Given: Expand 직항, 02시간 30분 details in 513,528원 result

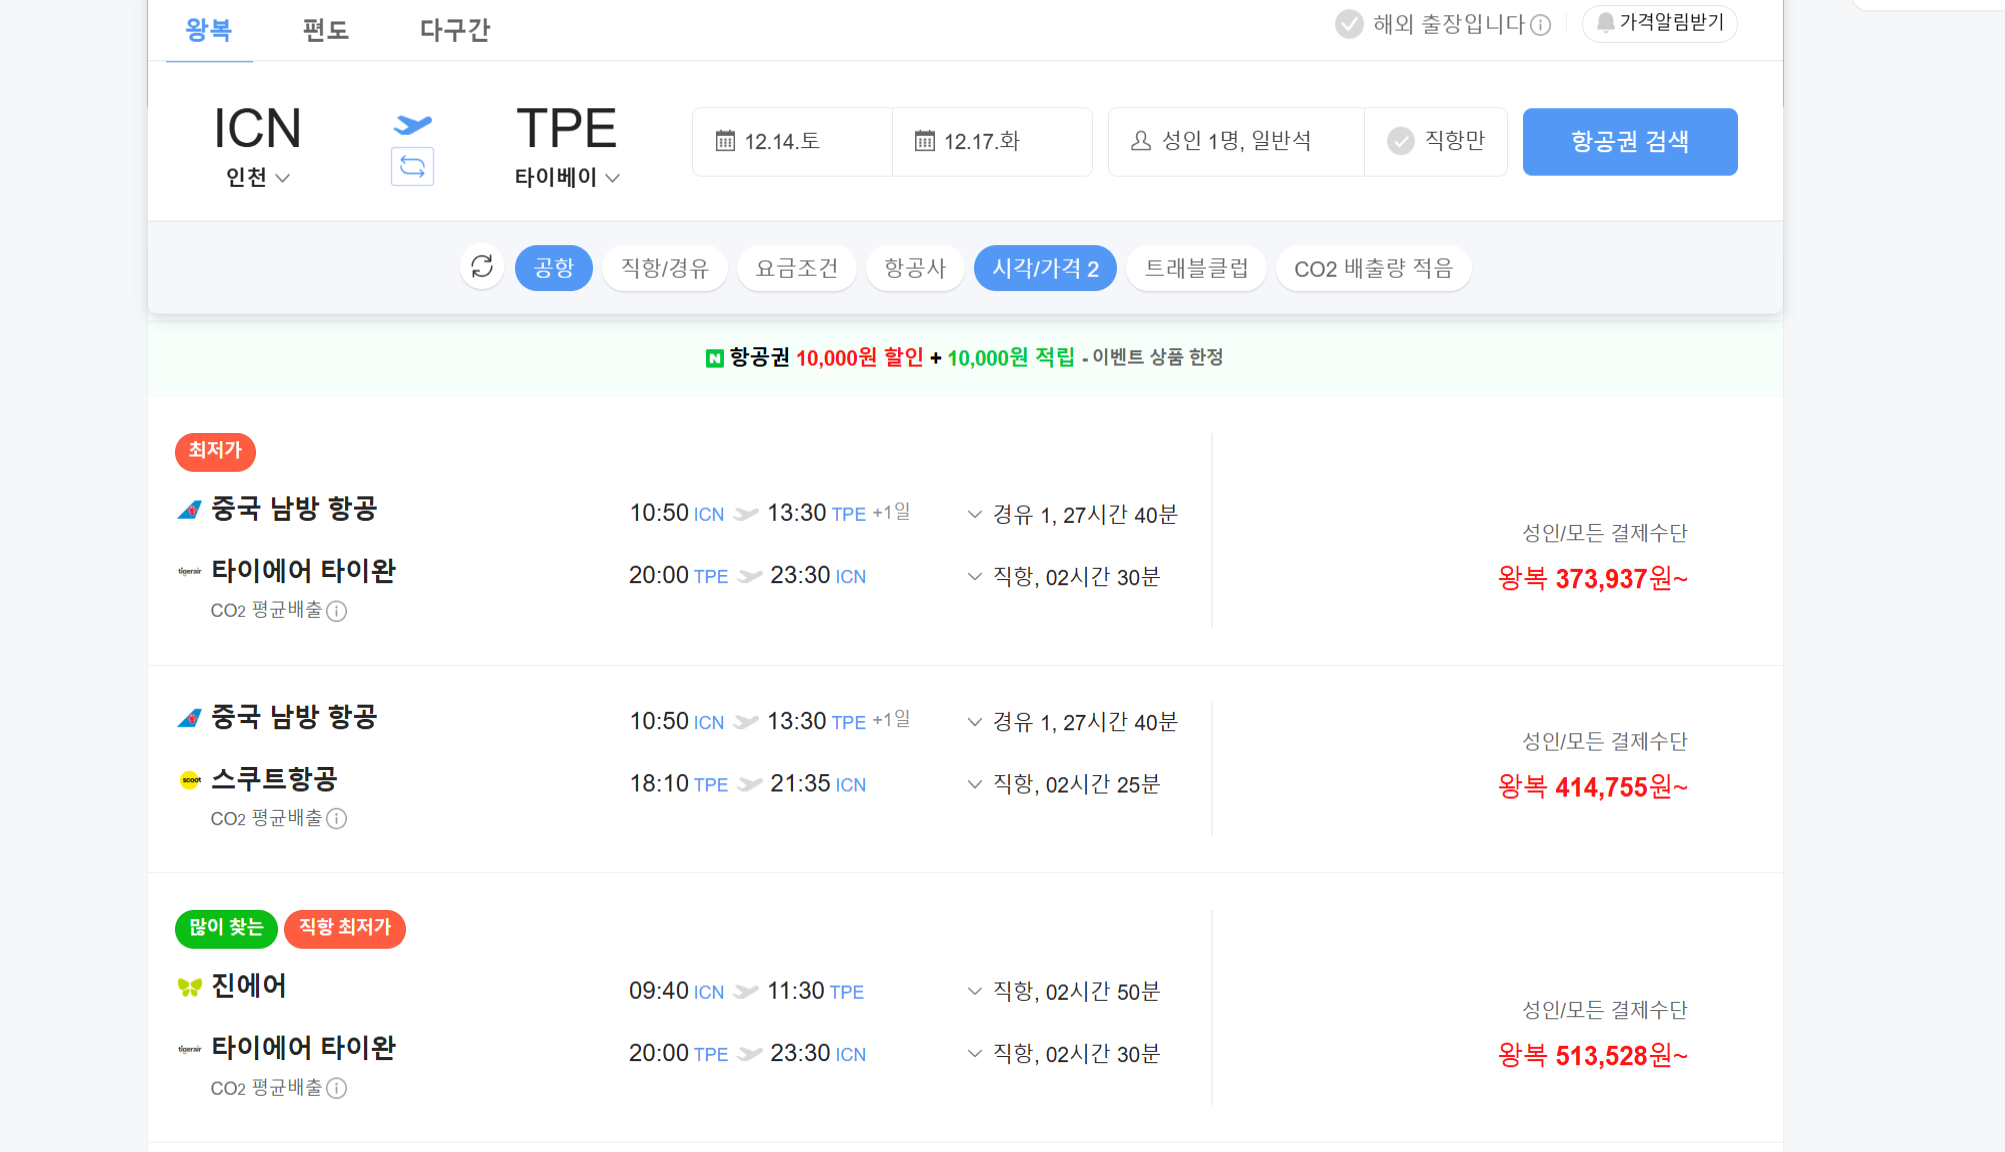Looking at the screenshot, I should click(x=1063, y=1054).
